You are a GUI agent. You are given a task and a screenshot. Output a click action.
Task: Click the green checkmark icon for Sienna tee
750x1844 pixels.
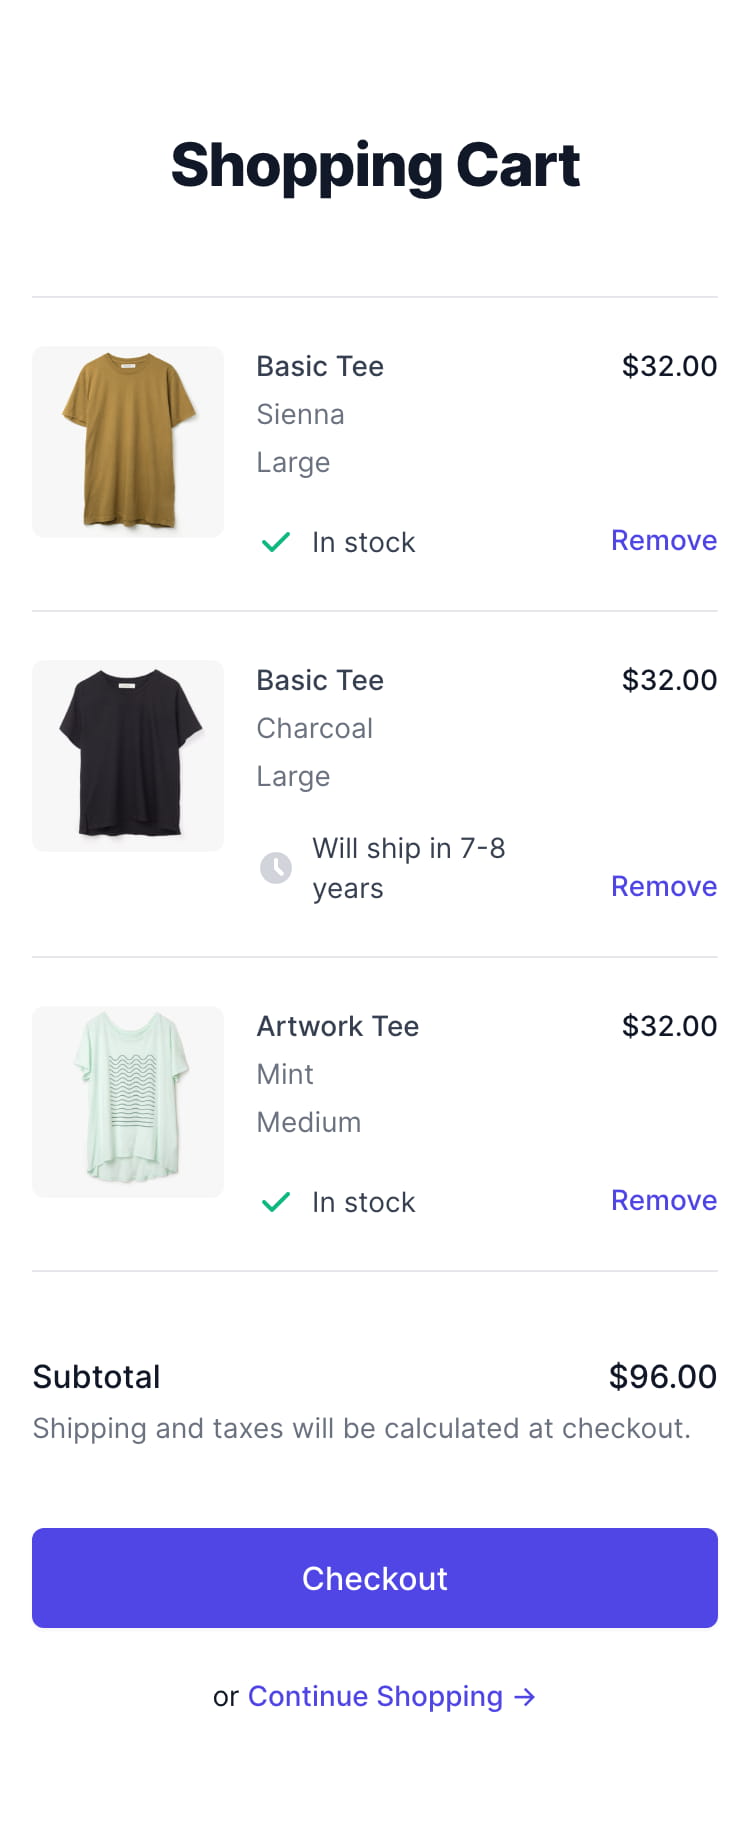pyautogui.click(x=275, y=542)
